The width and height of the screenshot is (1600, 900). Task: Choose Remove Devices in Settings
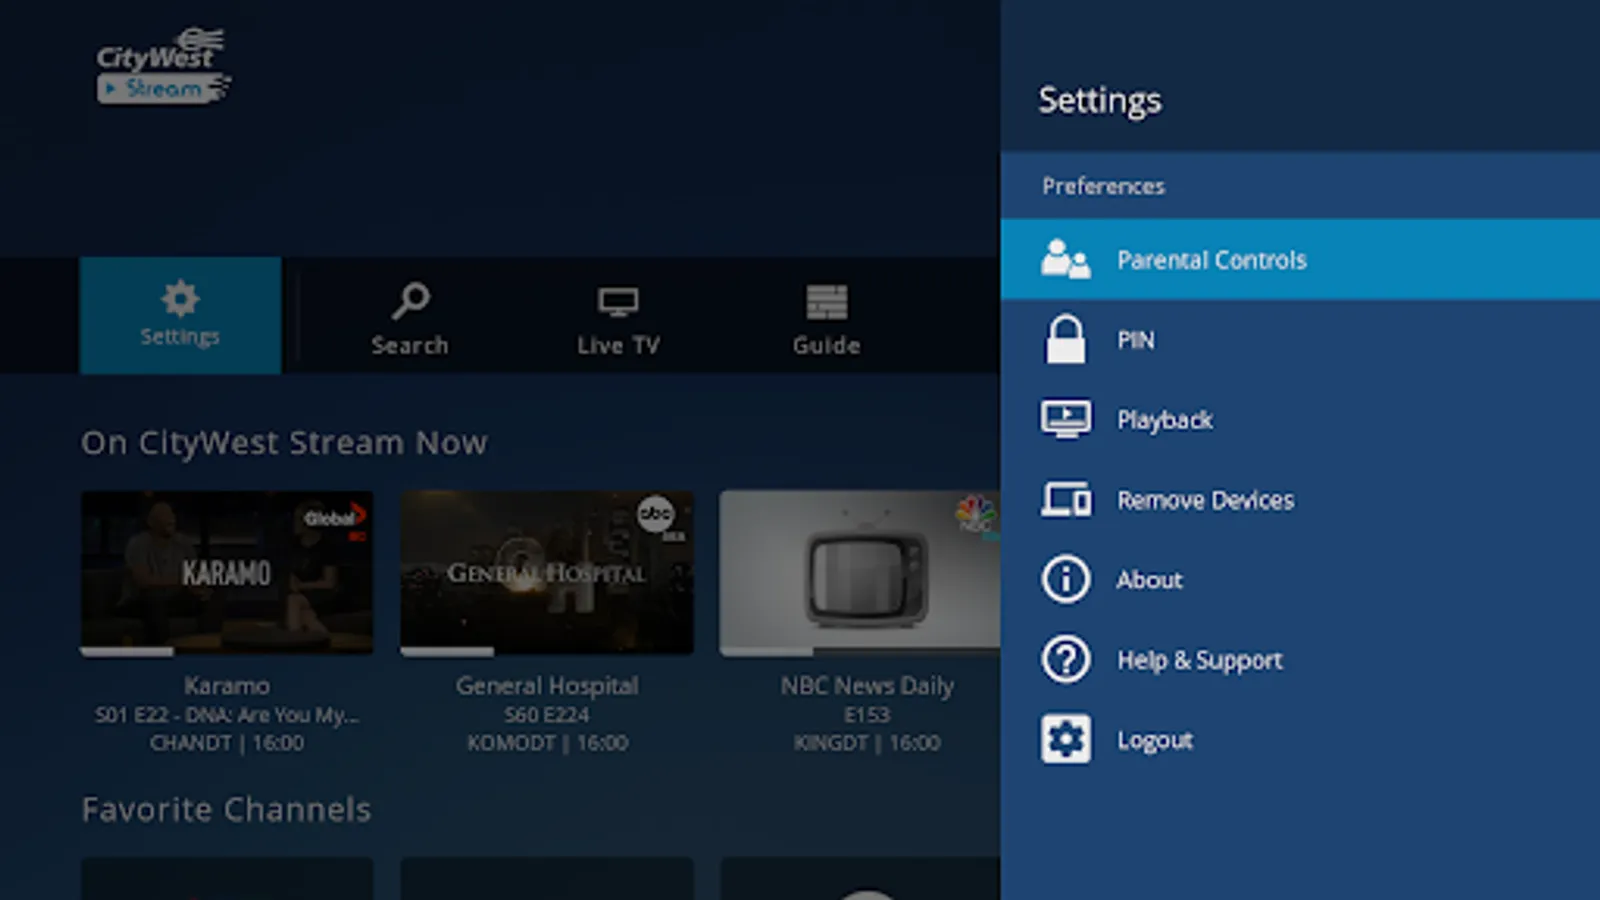(x=1300, y=499)
